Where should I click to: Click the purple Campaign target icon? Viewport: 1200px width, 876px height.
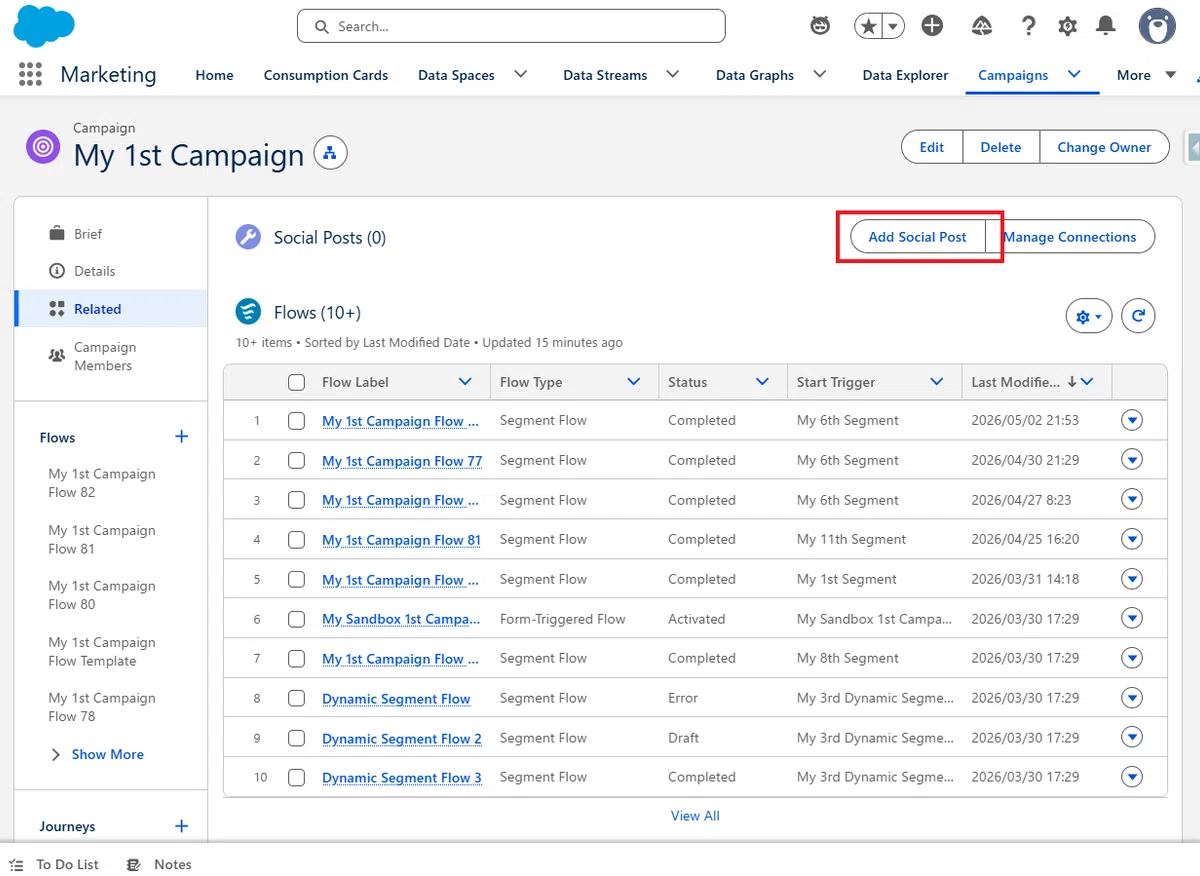[43, 147]
